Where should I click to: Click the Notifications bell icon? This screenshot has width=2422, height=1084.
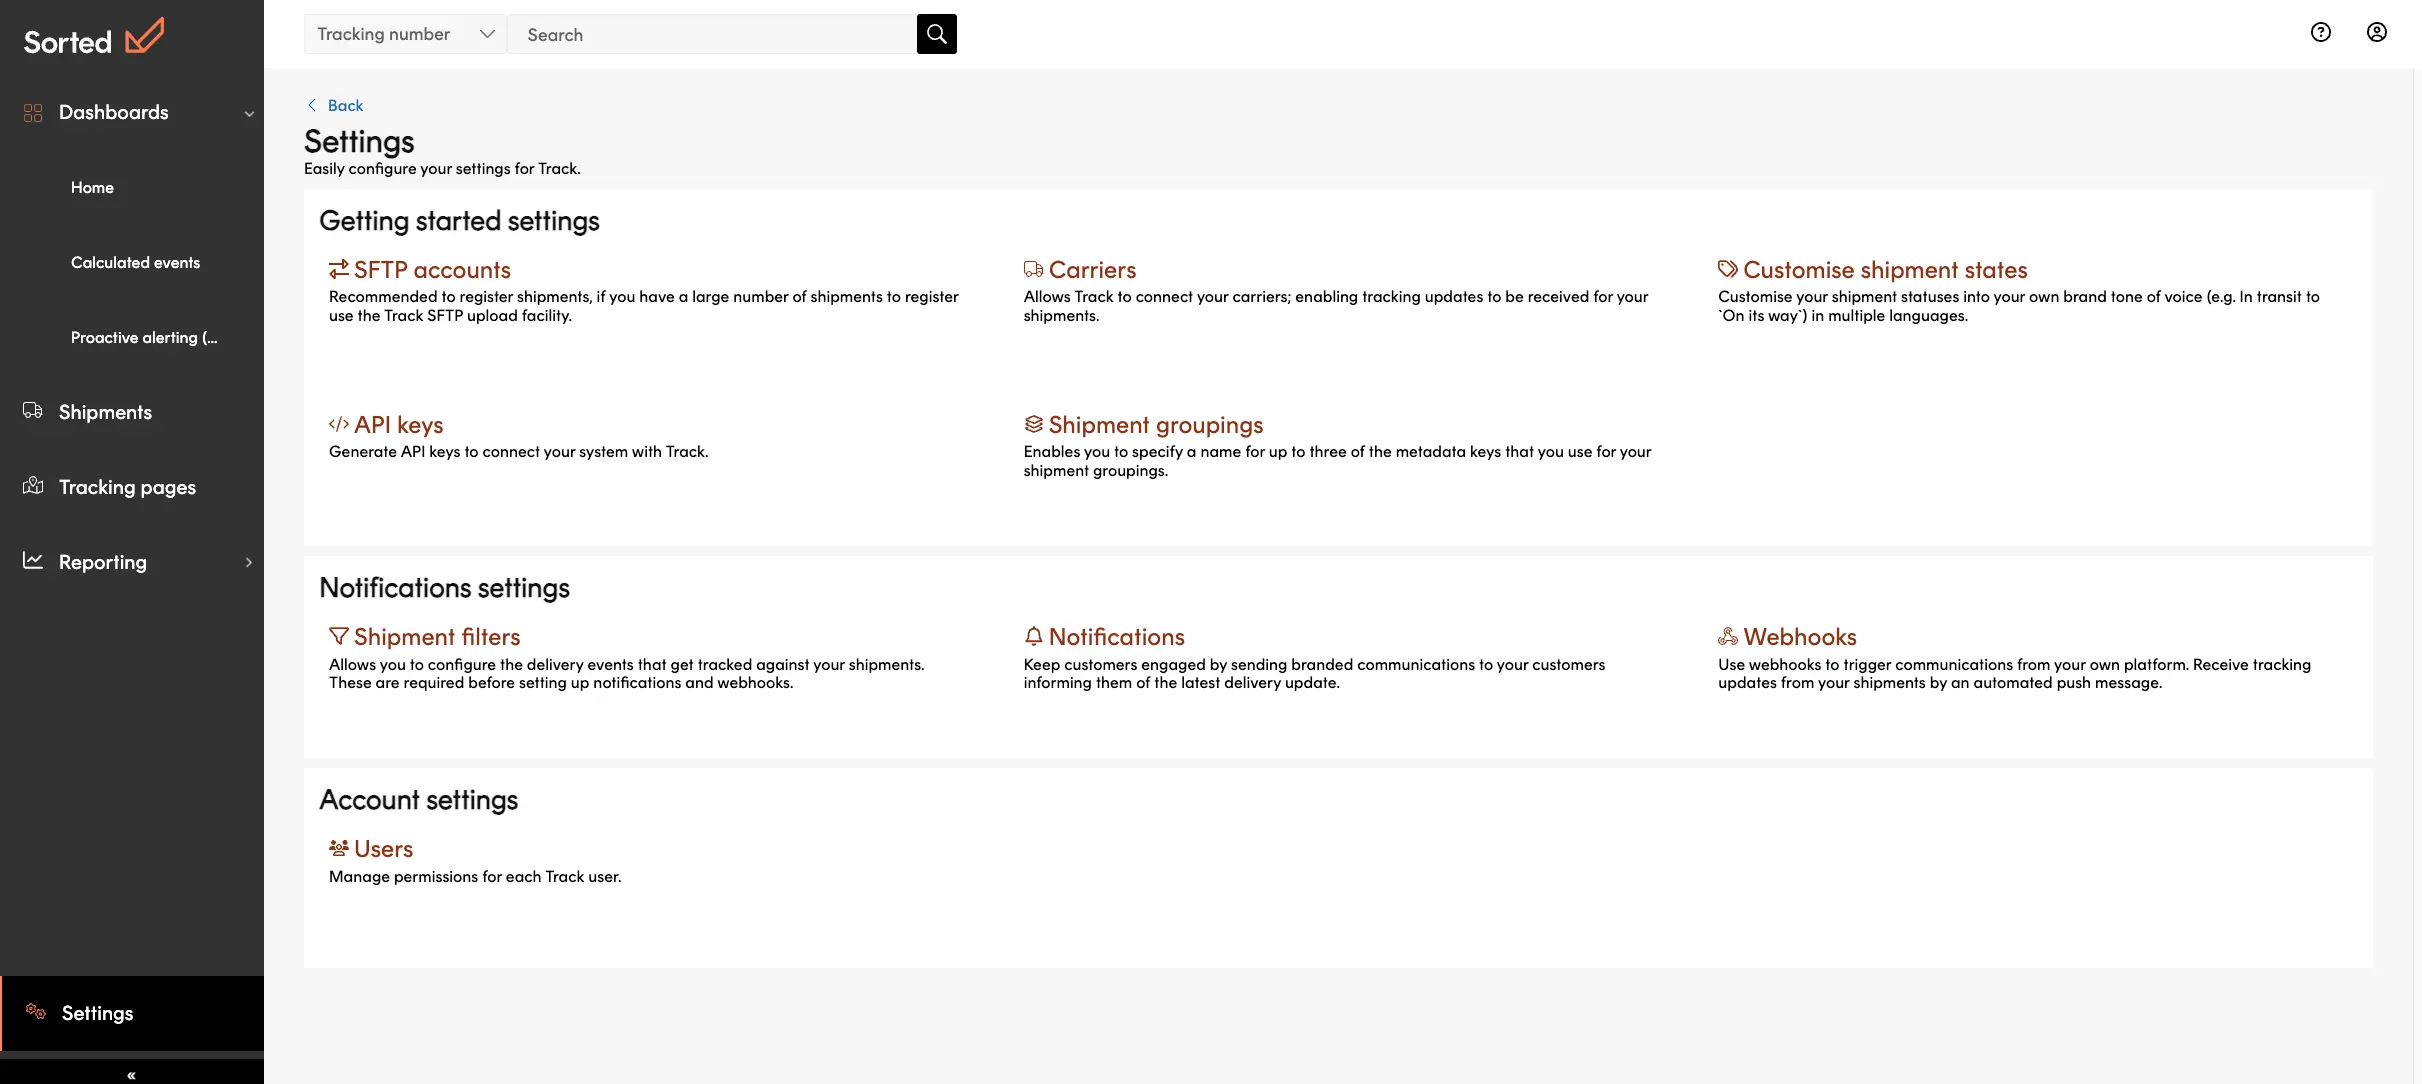coord(1032,636)
